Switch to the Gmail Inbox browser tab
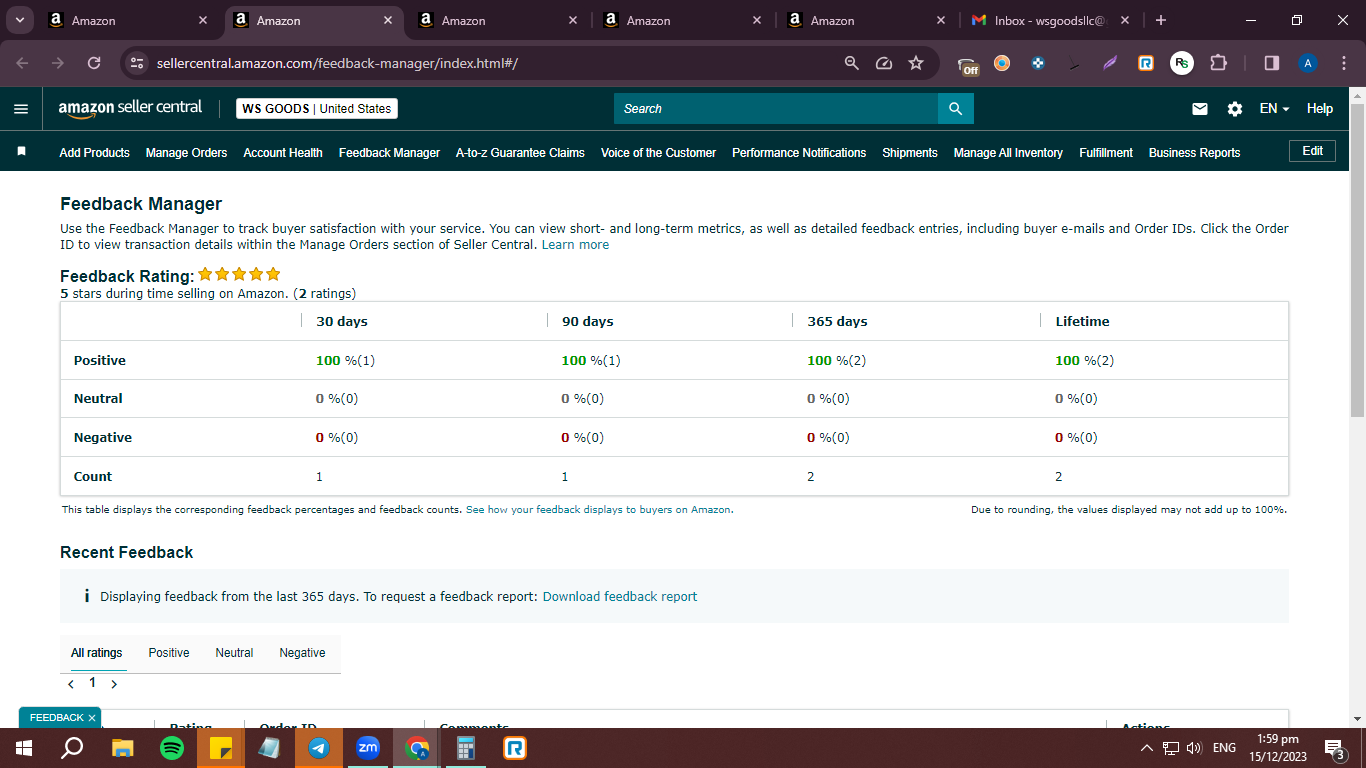The width and height of the screenshot is (1366, 768). coord(1051,20)
